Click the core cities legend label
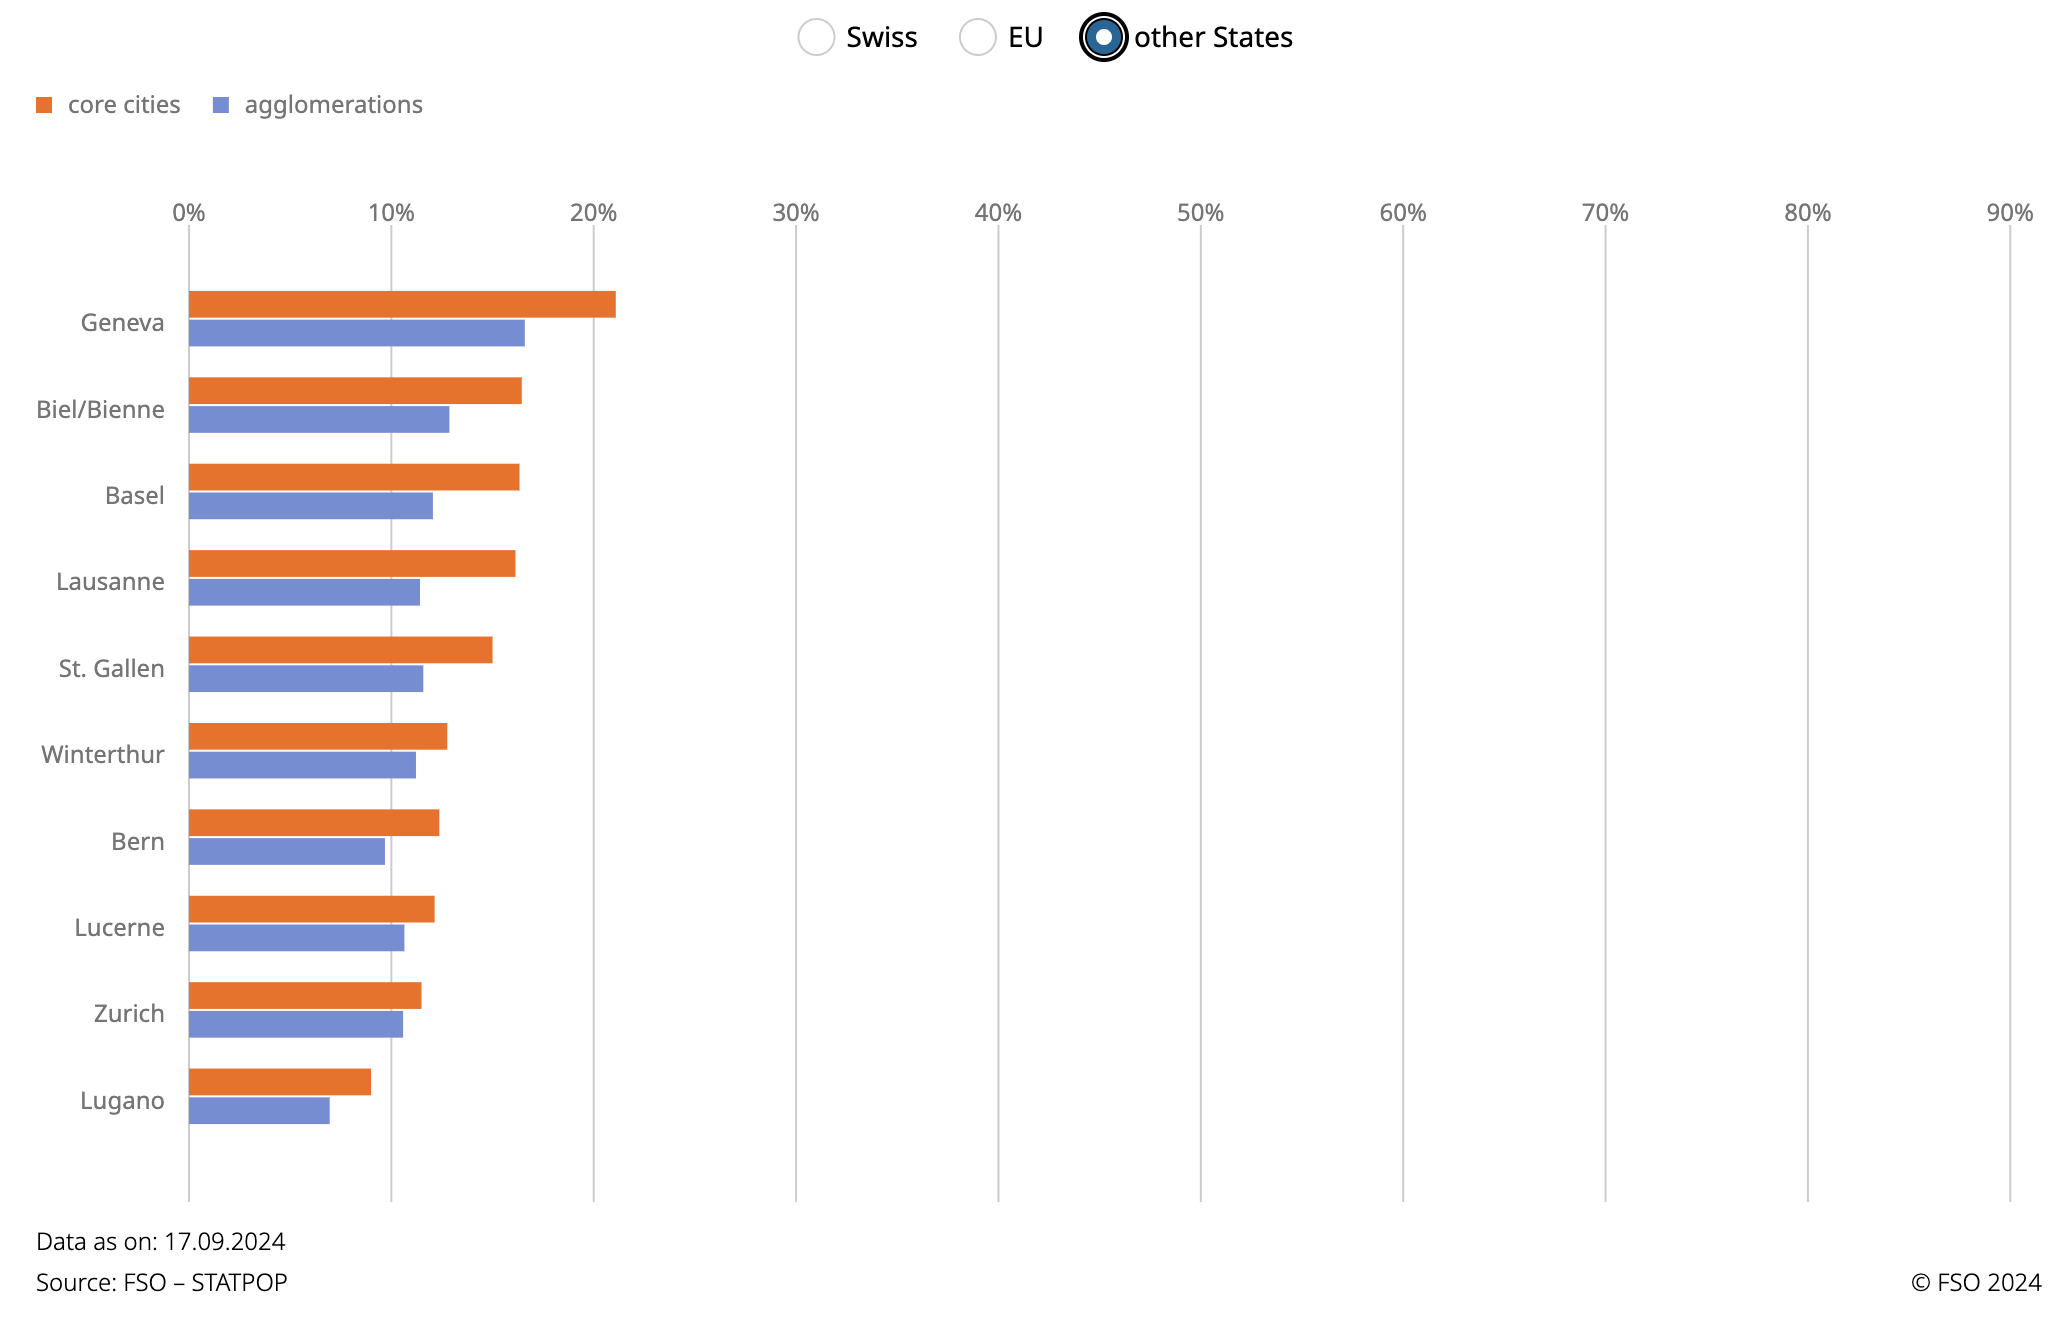Viewport: 2072px width, 1322px height. coord(124,105)
